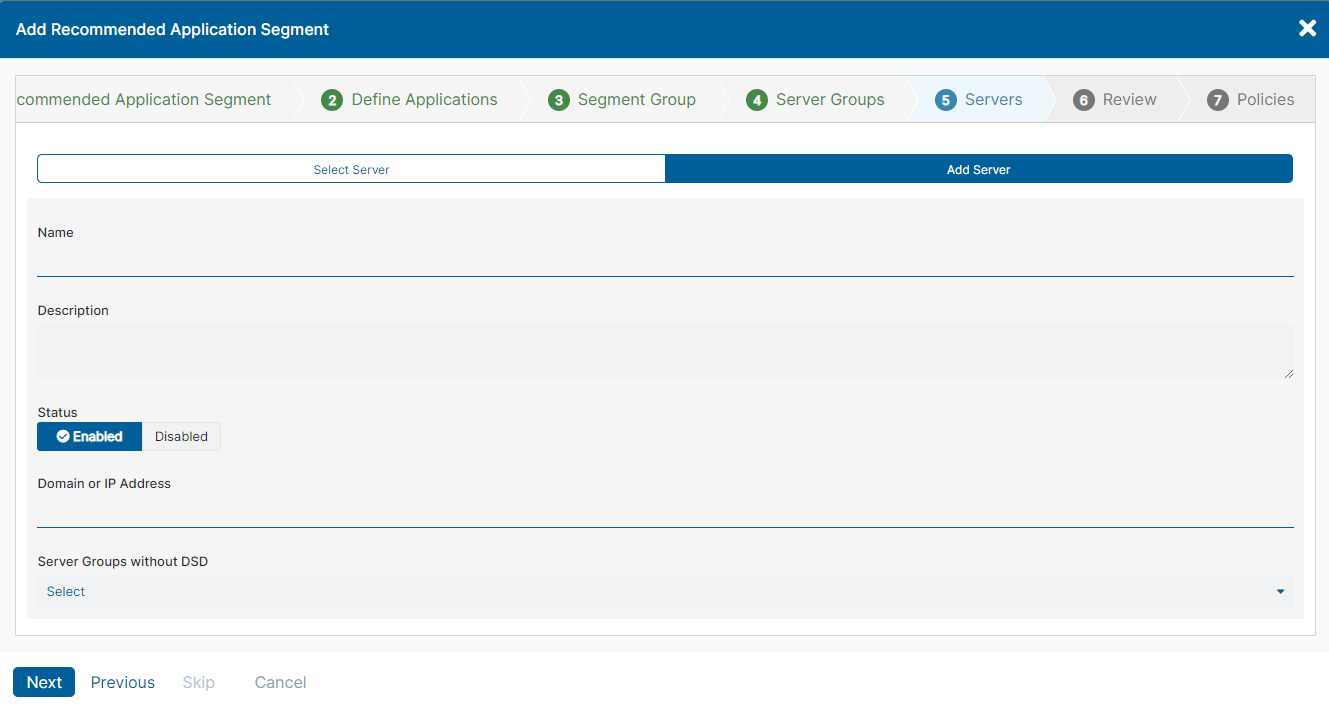Set the server Status to Disabled
Screen dimensions: 1329x710
pos(181,436)
